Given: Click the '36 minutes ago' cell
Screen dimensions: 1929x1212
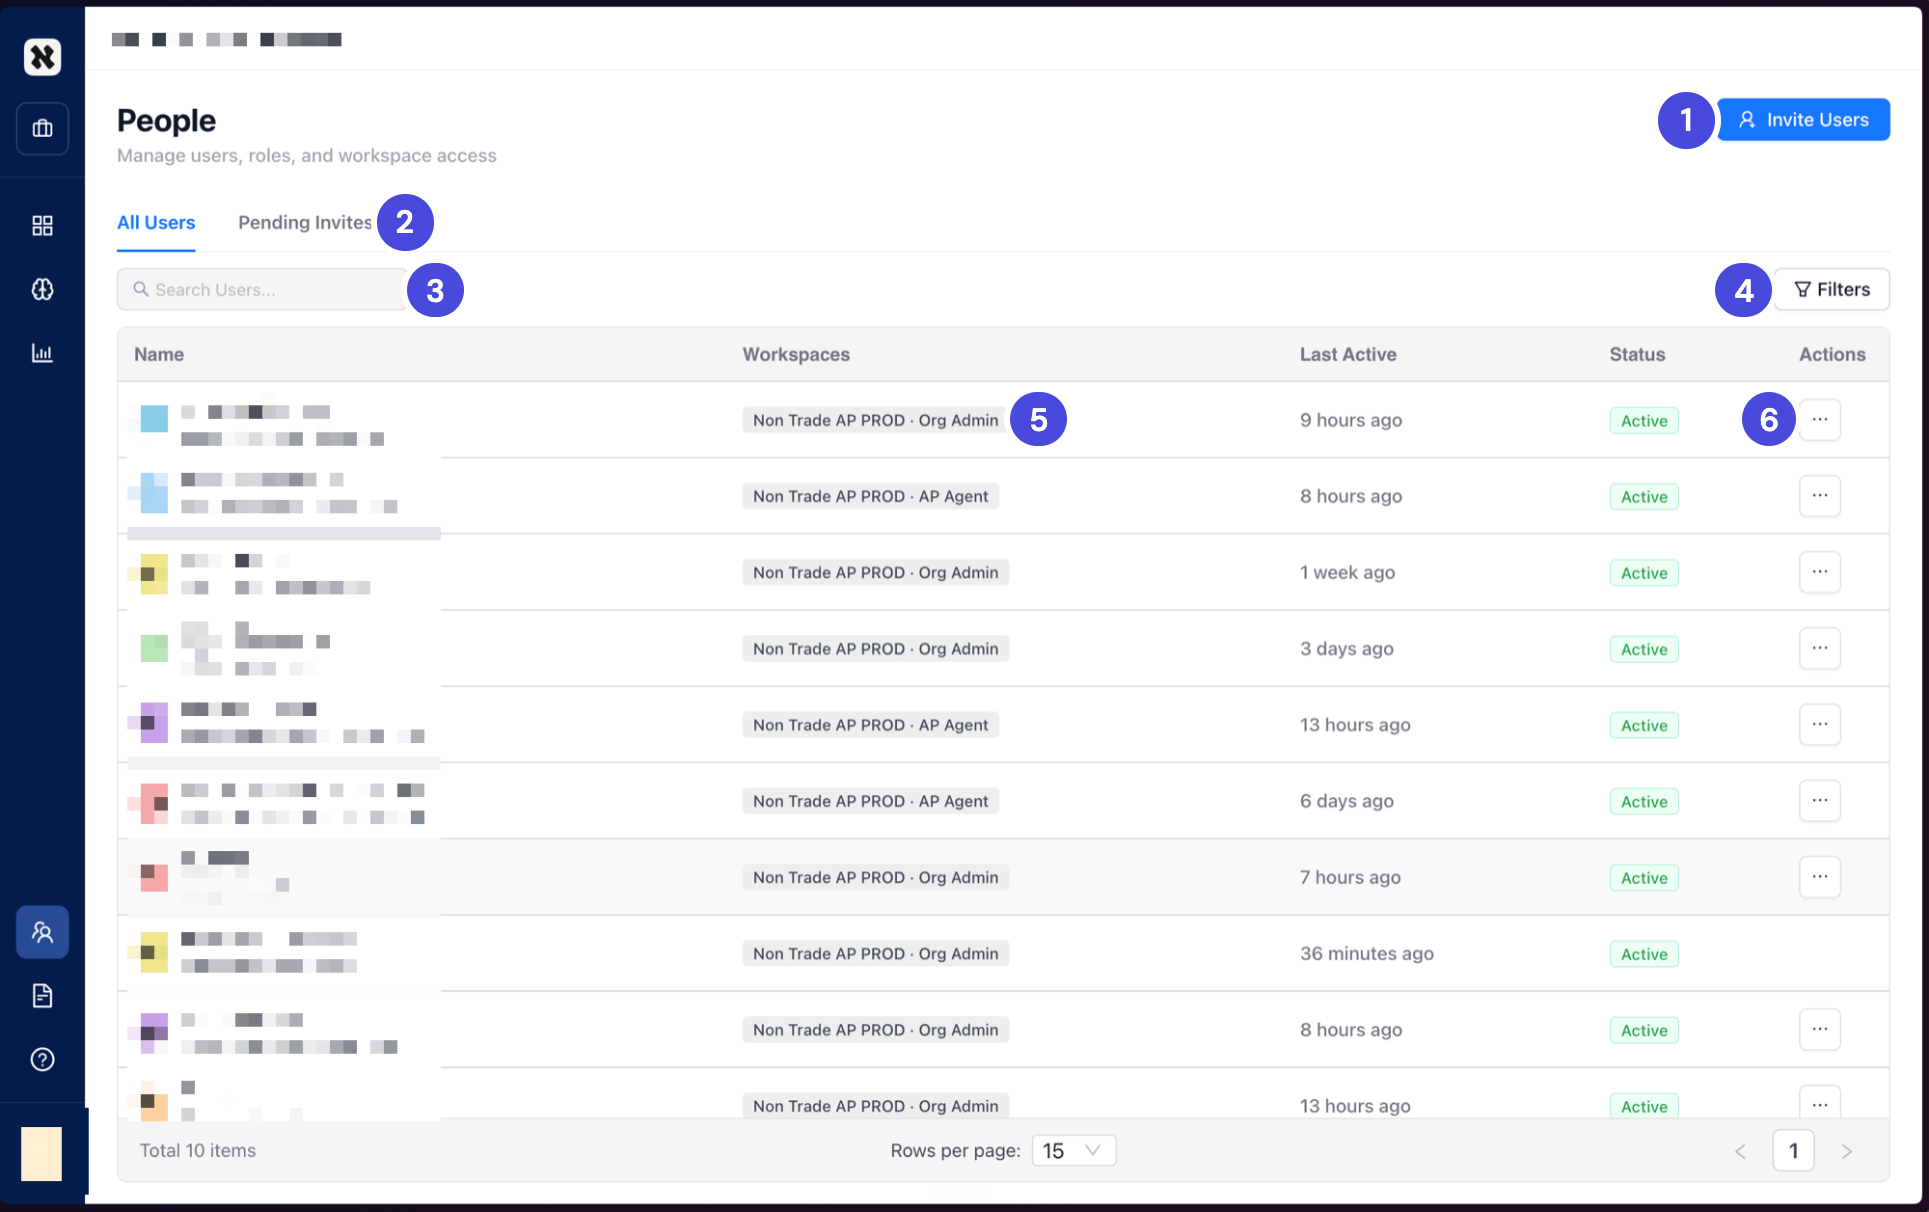Looking at the screenshot, I should coord(1367,954).
